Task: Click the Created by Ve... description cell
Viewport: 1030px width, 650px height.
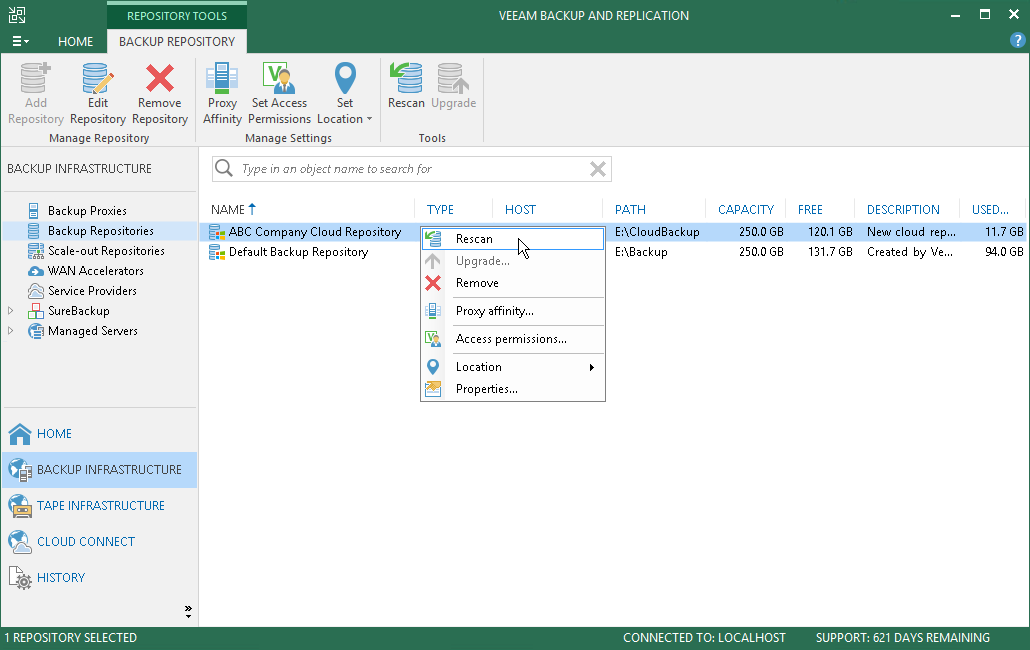Action: tap(910, 252)
